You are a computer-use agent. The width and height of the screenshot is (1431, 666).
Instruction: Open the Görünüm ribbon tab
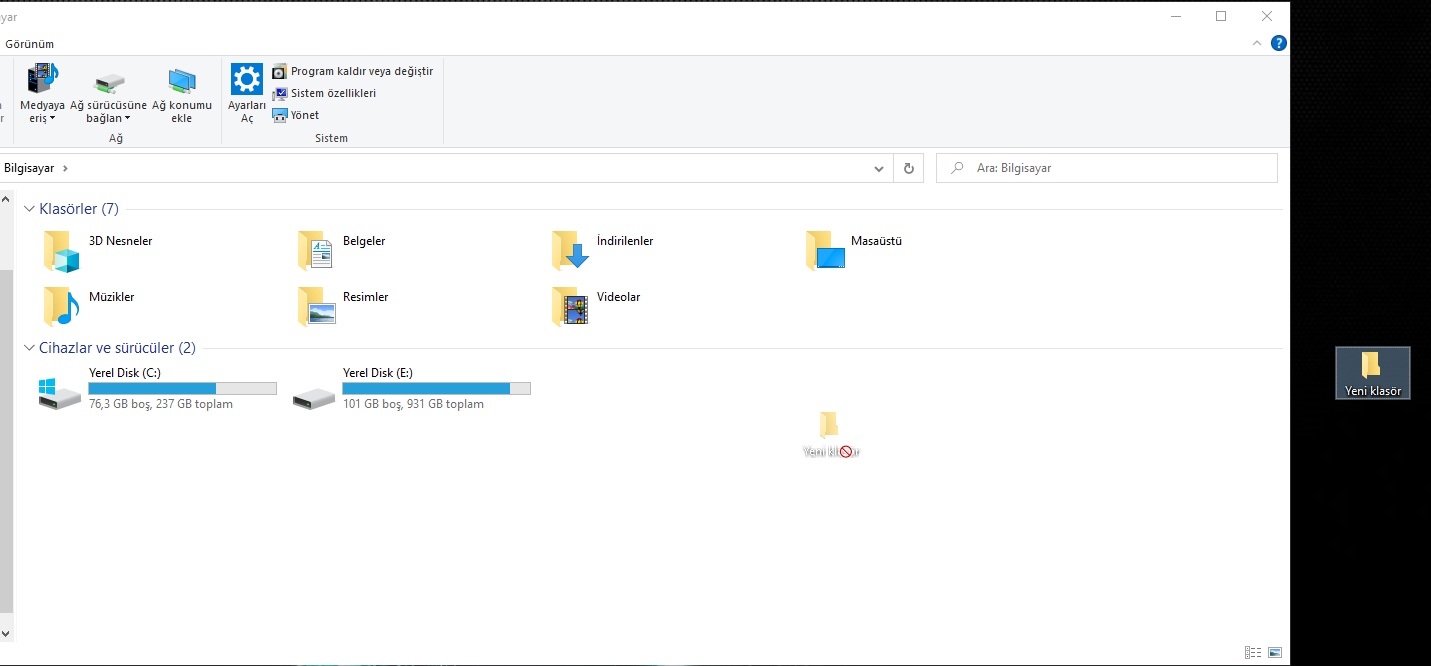[x=30, y=44]
